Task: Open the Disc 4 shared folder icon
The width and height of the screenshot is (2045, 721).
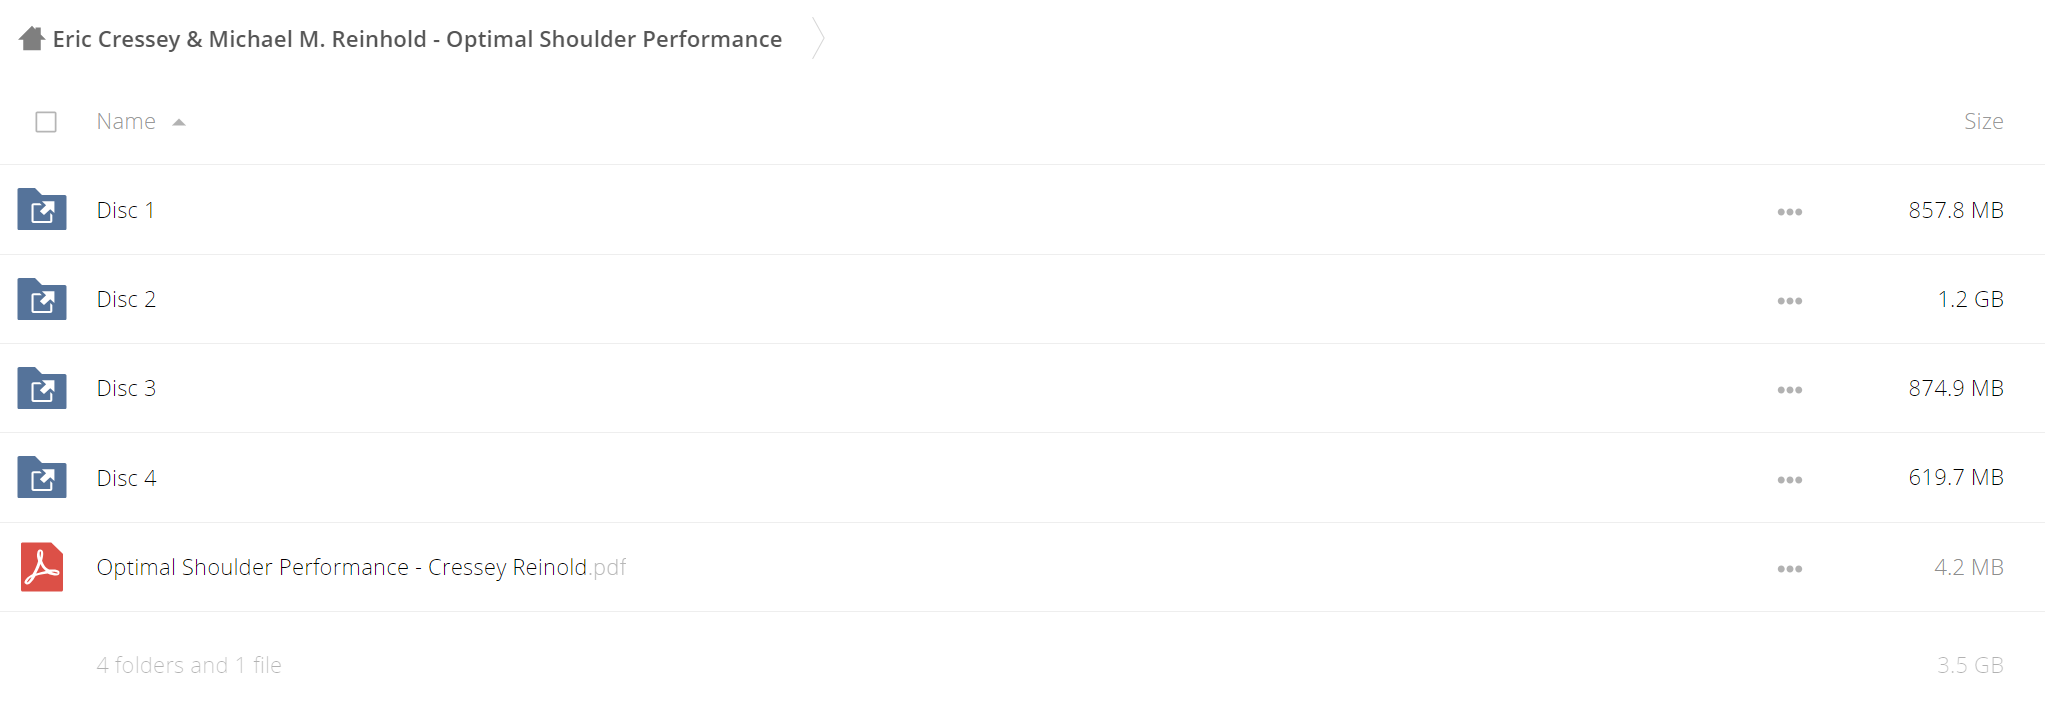Action: (42, 477)
